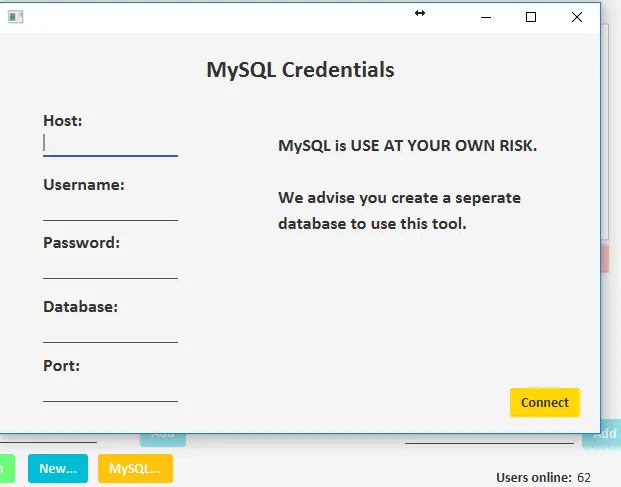Viewport: 621px width, 487px height.
Task: Click the 'Password:' label
Action: click(x=82, y=242)
